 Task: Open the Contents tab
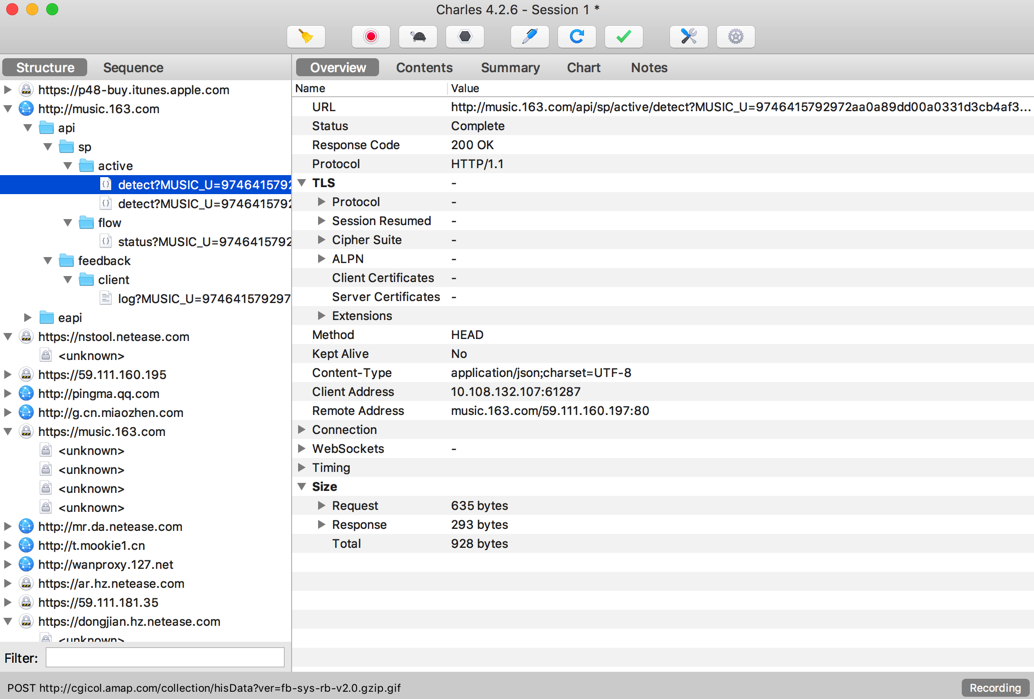pos(424,67)
